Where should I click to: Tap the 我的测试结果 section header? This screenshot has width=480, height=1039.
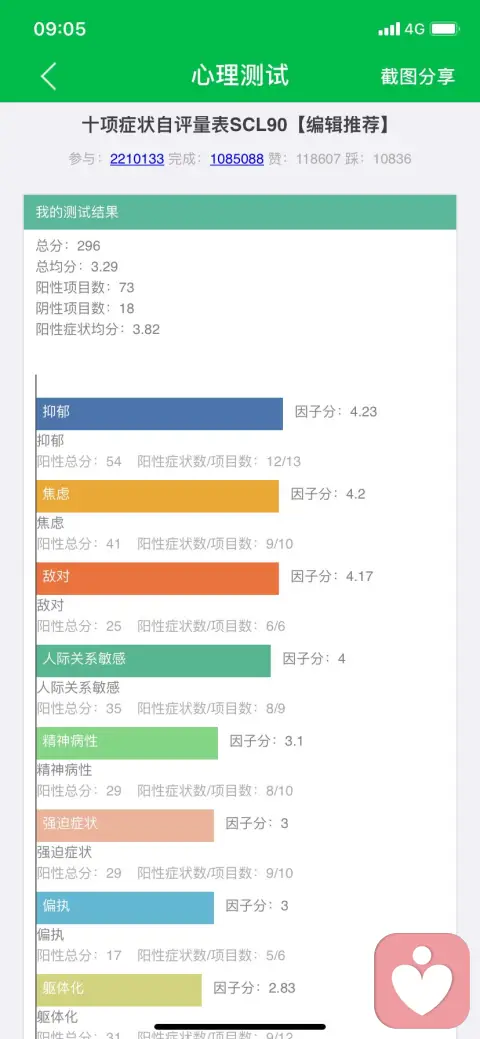coord(240,212)
